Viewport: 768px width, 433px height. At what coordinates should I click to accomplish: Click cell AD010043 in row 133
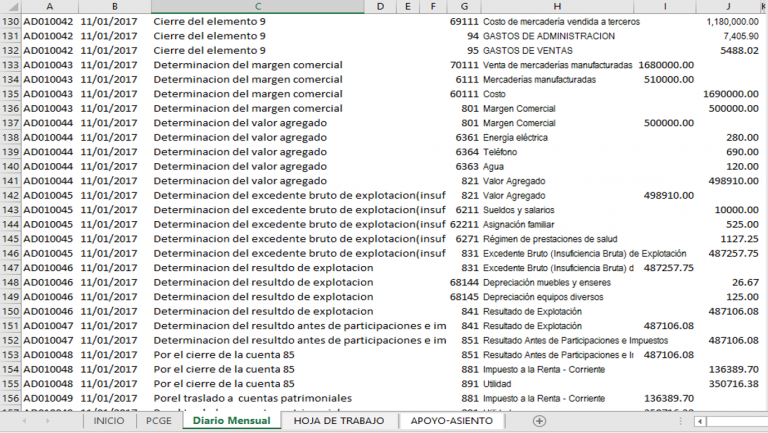(48, 65)
